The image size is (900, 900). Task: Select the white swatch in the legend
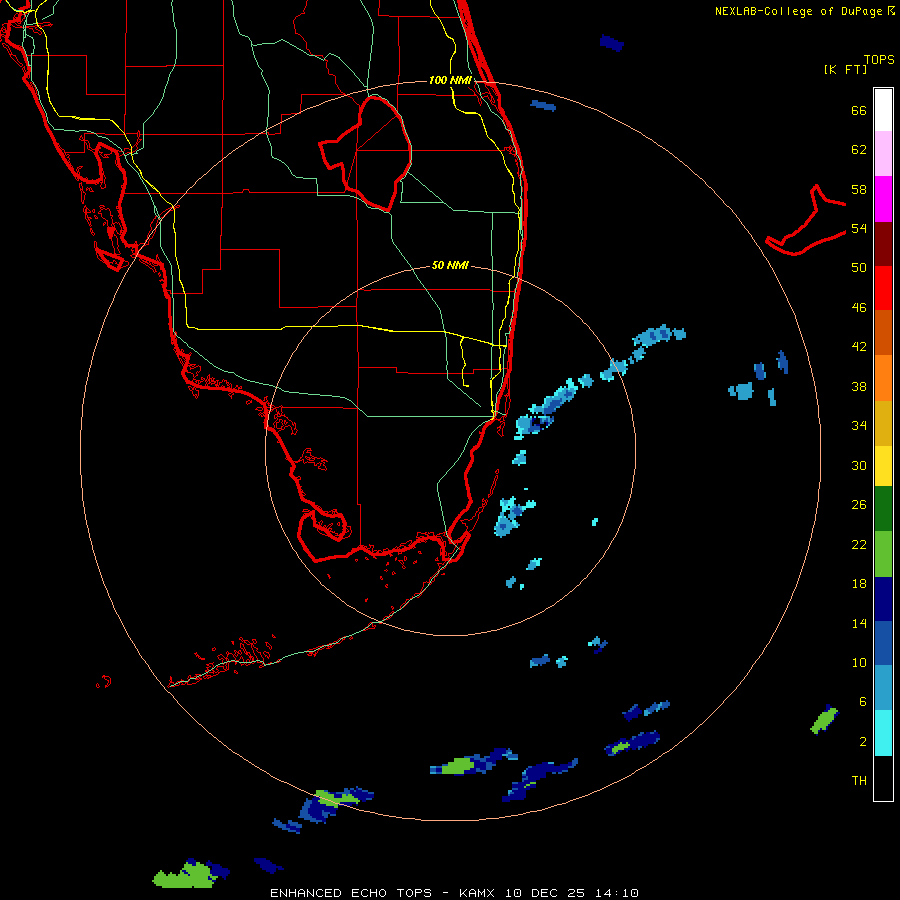[883, 110]
